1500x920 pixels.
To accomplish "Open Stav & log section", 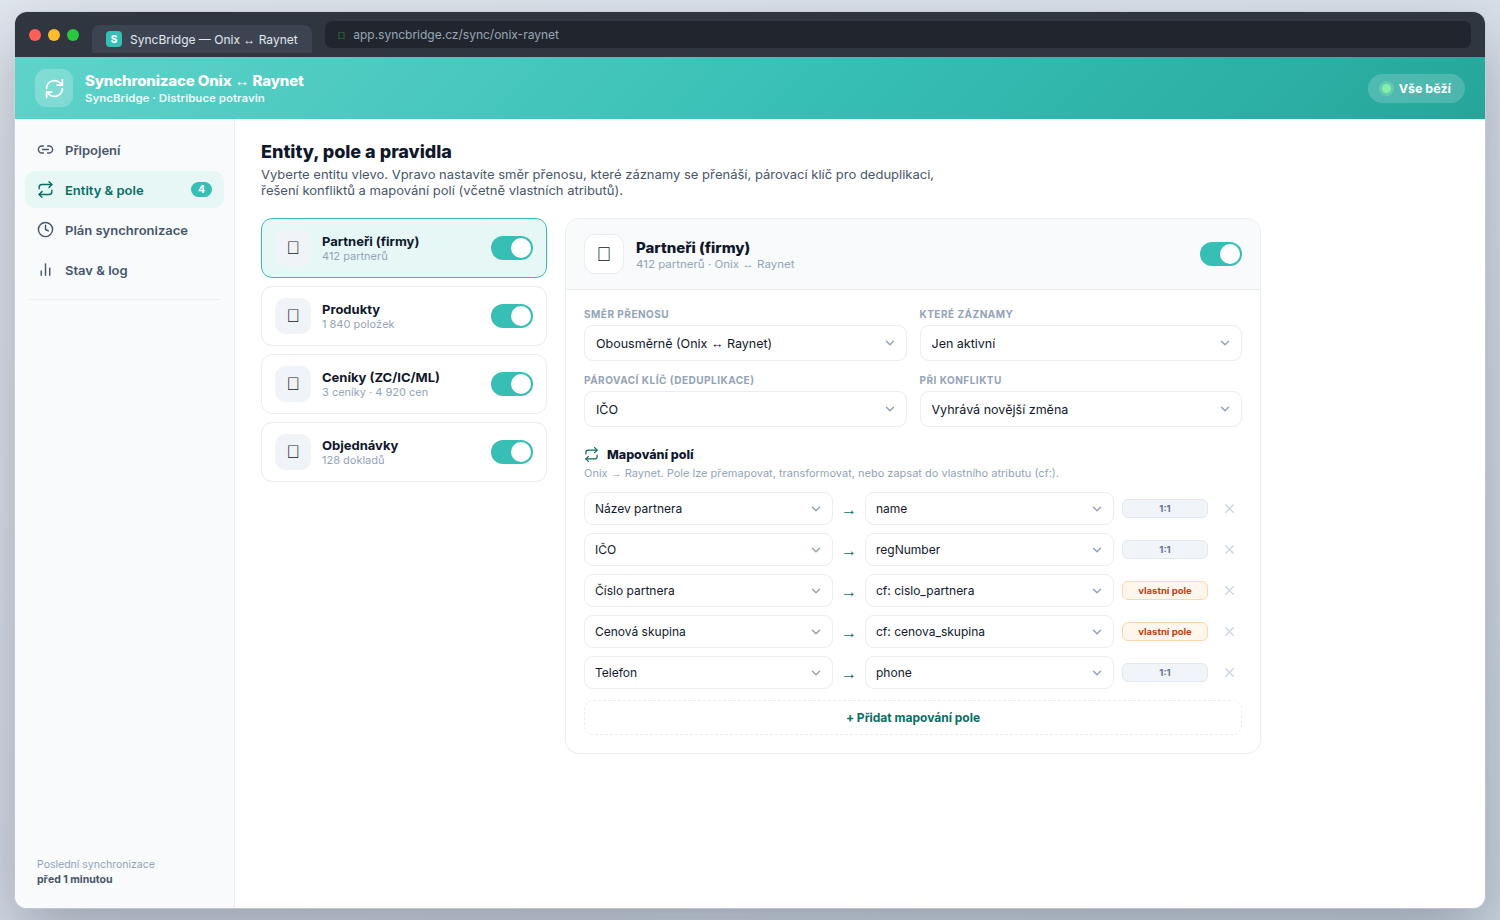I will click(124, 270).
